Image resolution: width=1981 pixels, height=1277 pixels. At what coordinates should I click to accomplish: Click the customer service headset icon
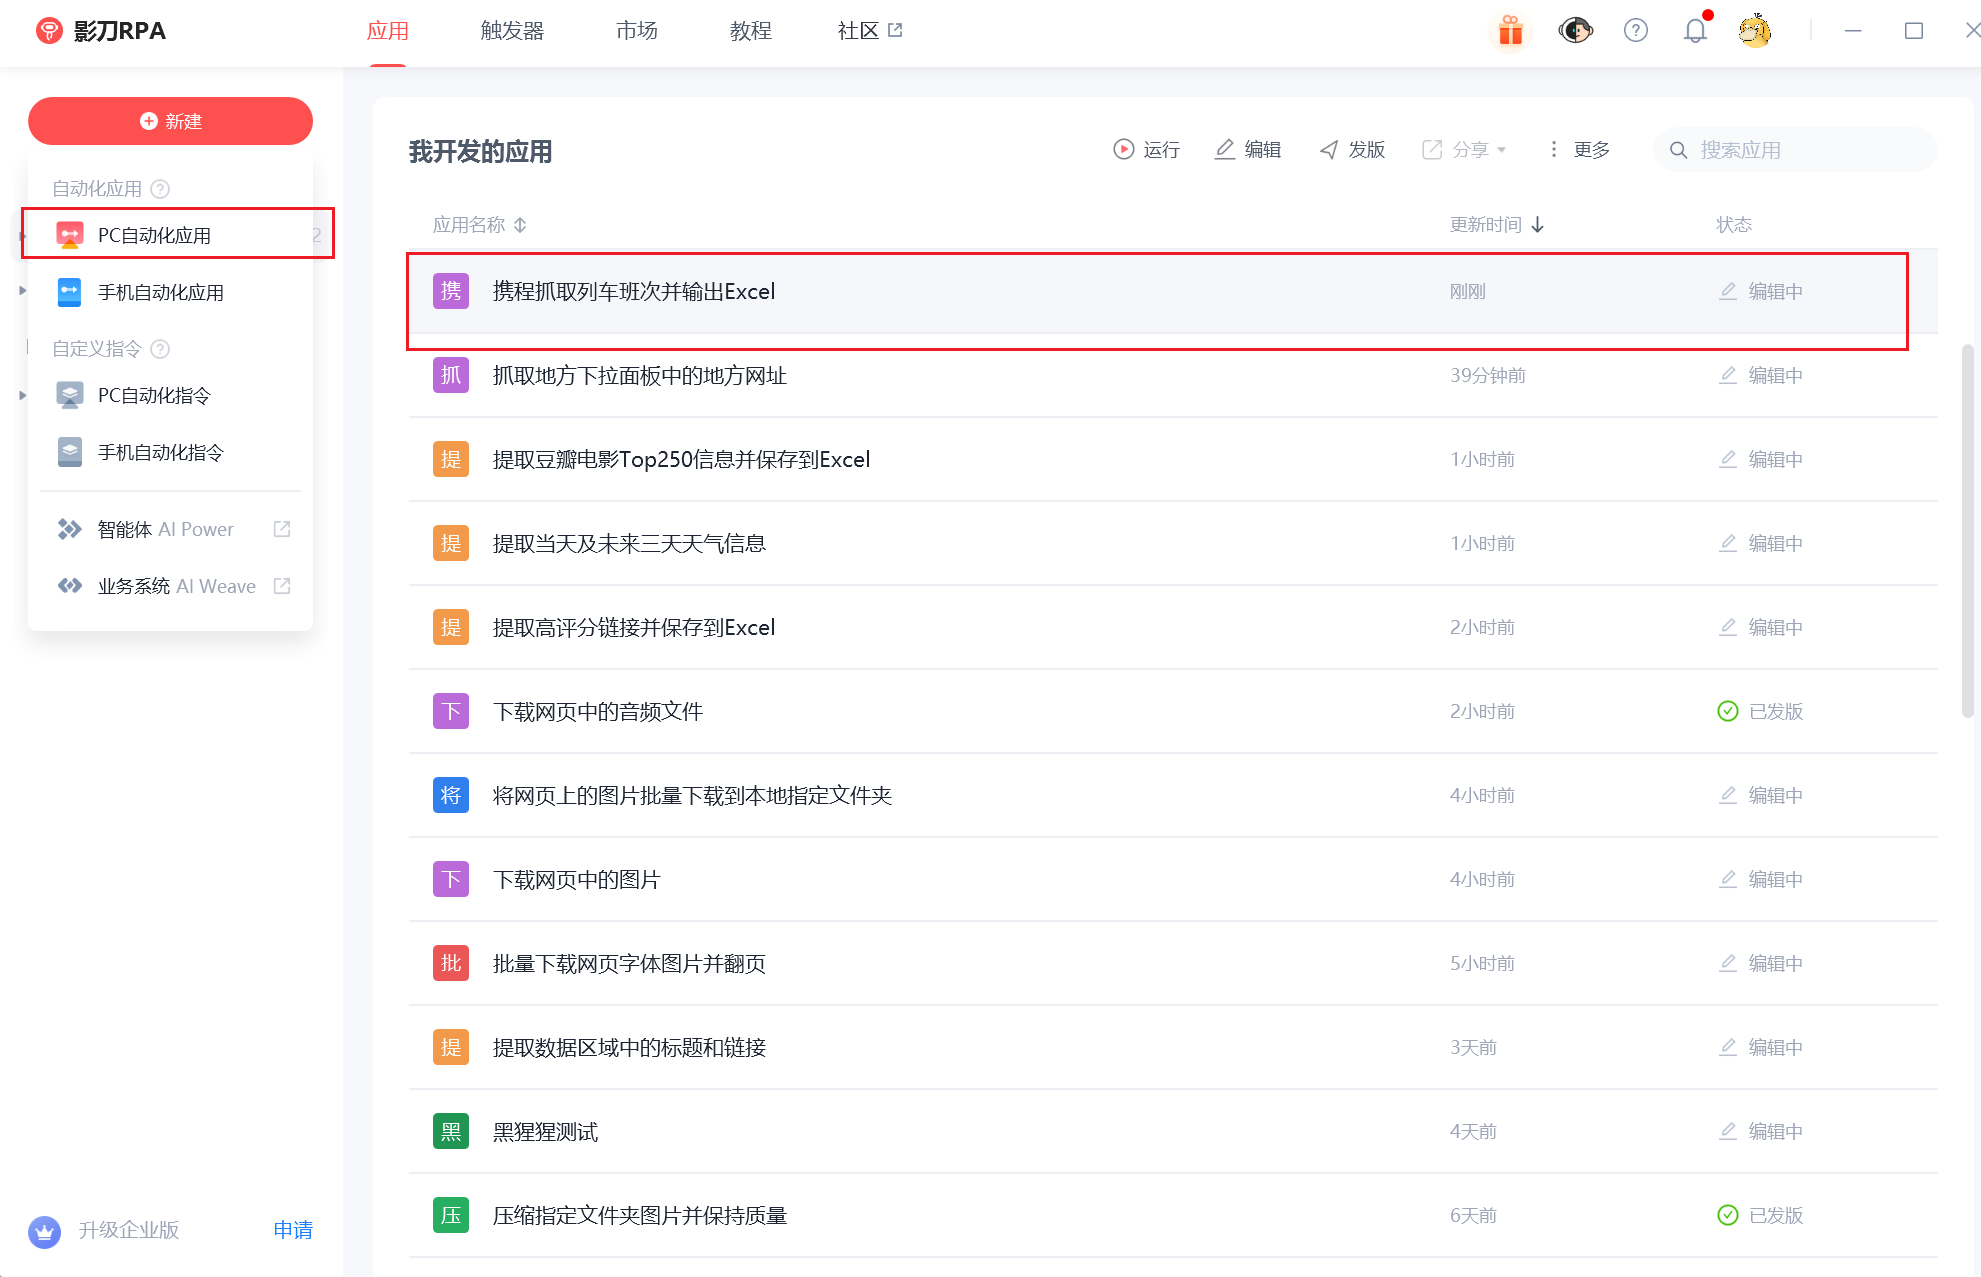point(1575,31)
